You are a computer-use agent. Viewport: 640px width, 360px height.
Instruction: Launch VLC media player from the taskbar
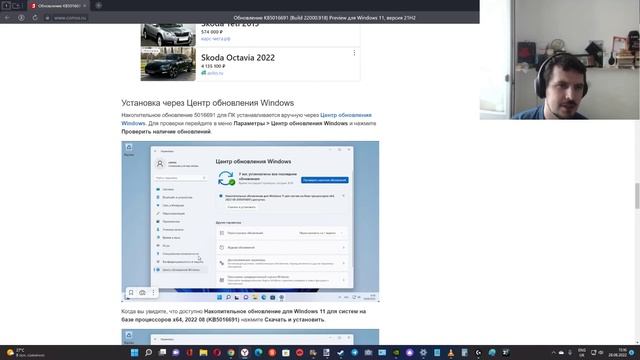(451, 353)
